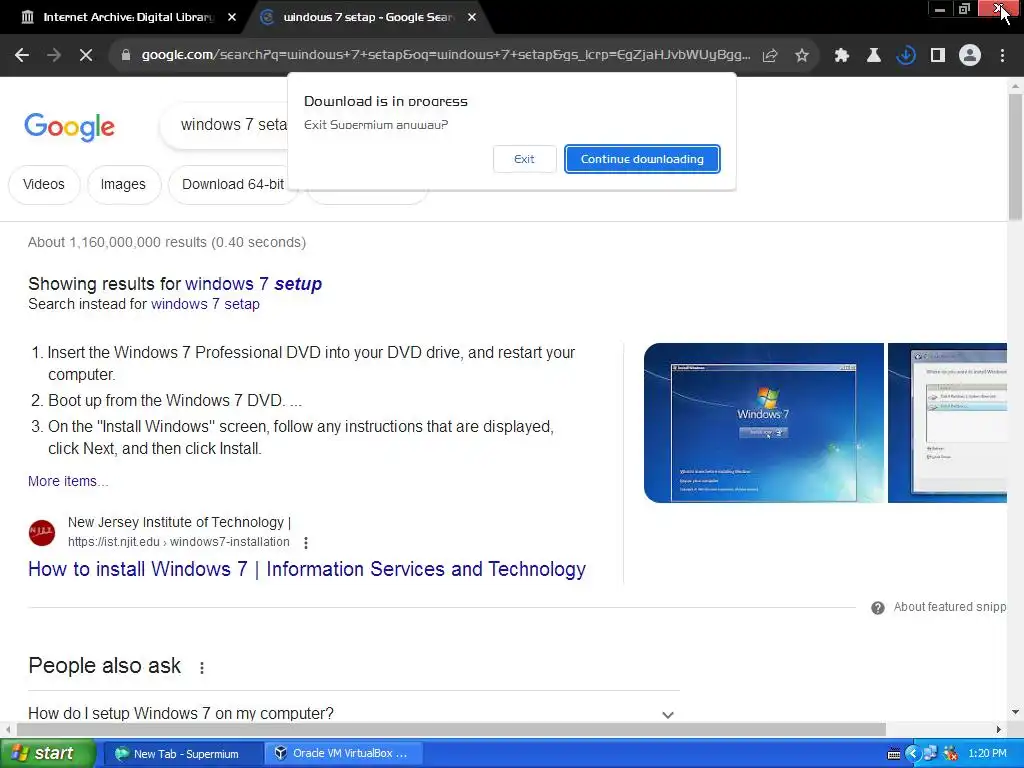This screenshot has width=1024, height=768.
Task: Select the Download 64-bit chip
Action: (x=232, y=184)
